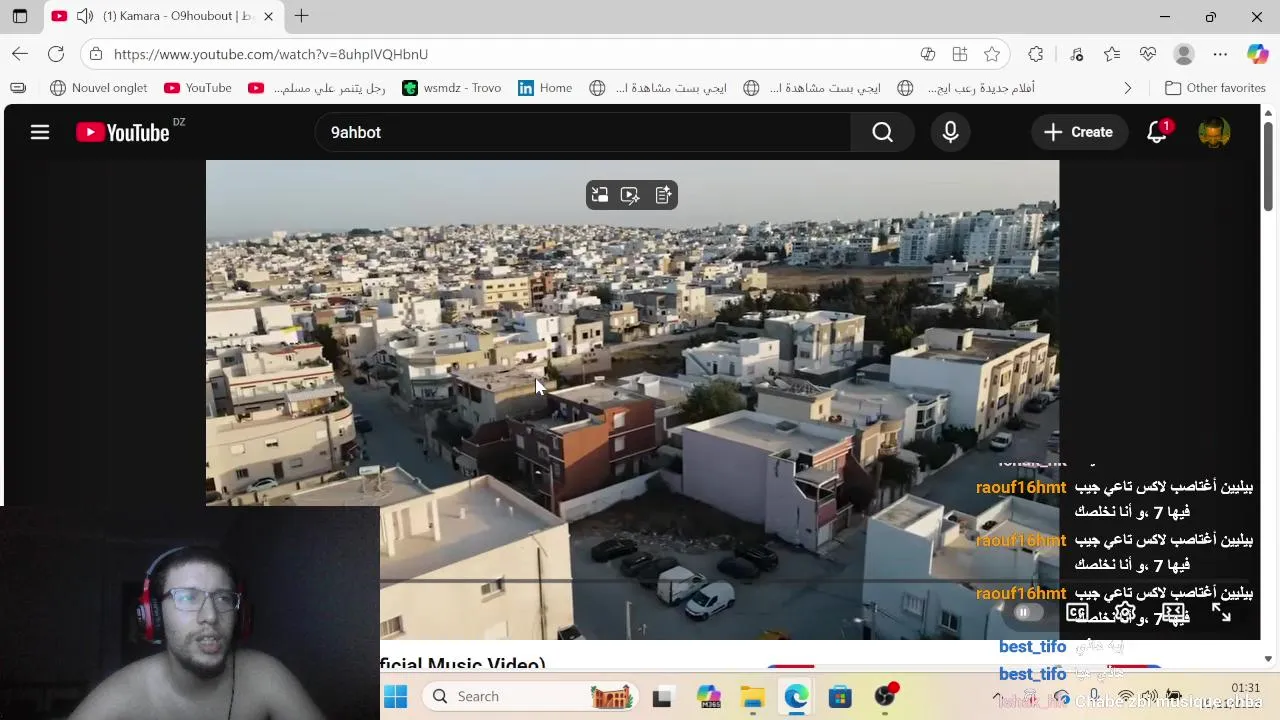This screenshot has height=720, width=1280.
Task: Click the middle video overlay icon above player
Action: pos(630,195)
